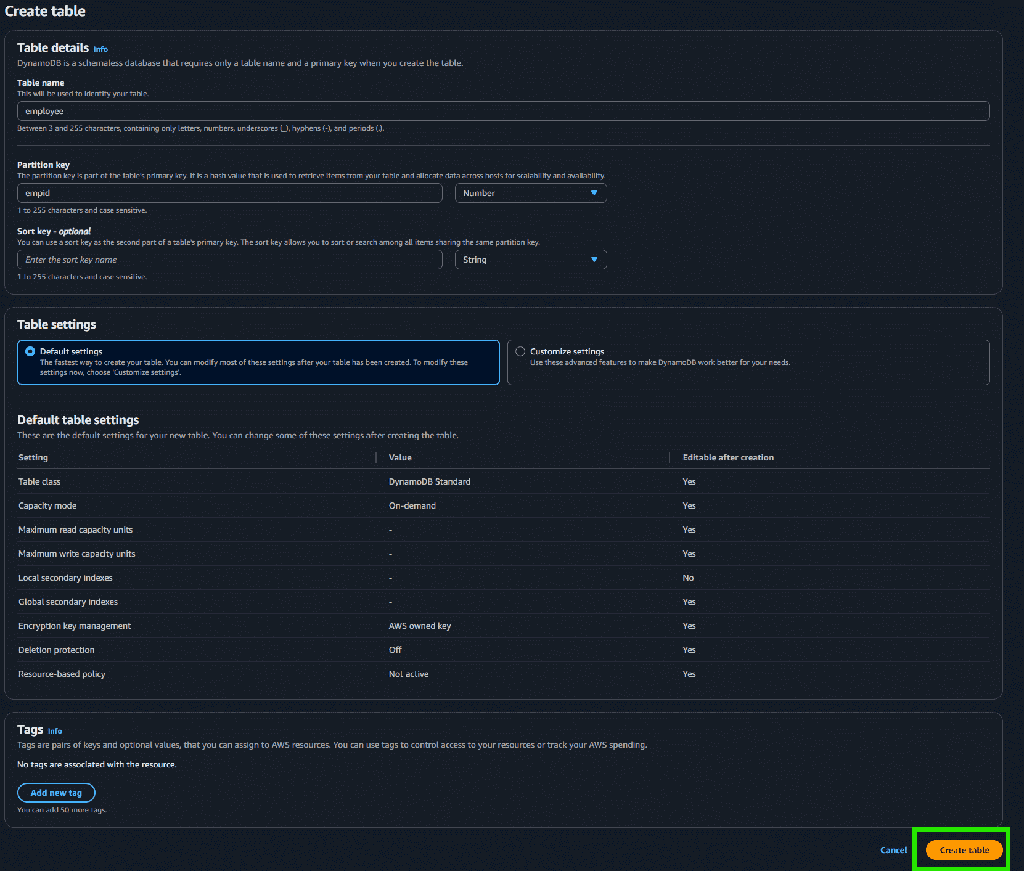Open the Table details Info link
The image size is (1024, 871).
(101, 49)
